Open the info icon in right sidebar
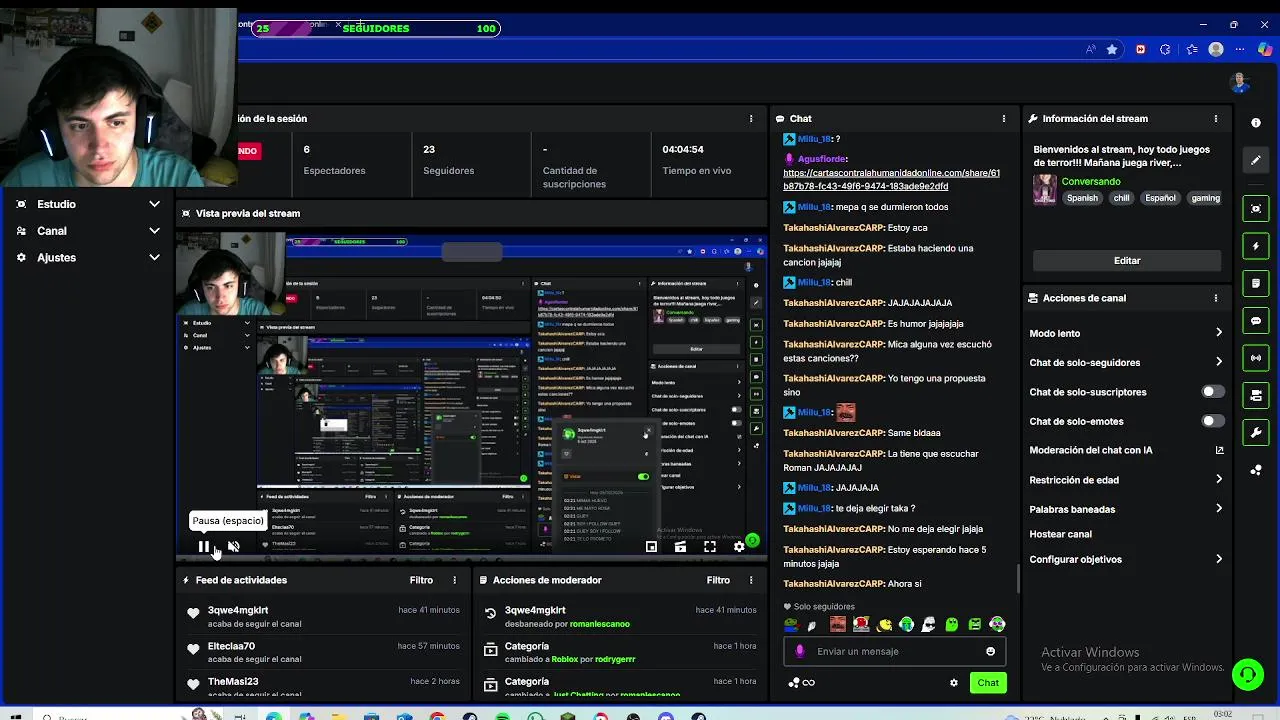The height and width of the screenshot is (720, 1280). click(1256, 122)
